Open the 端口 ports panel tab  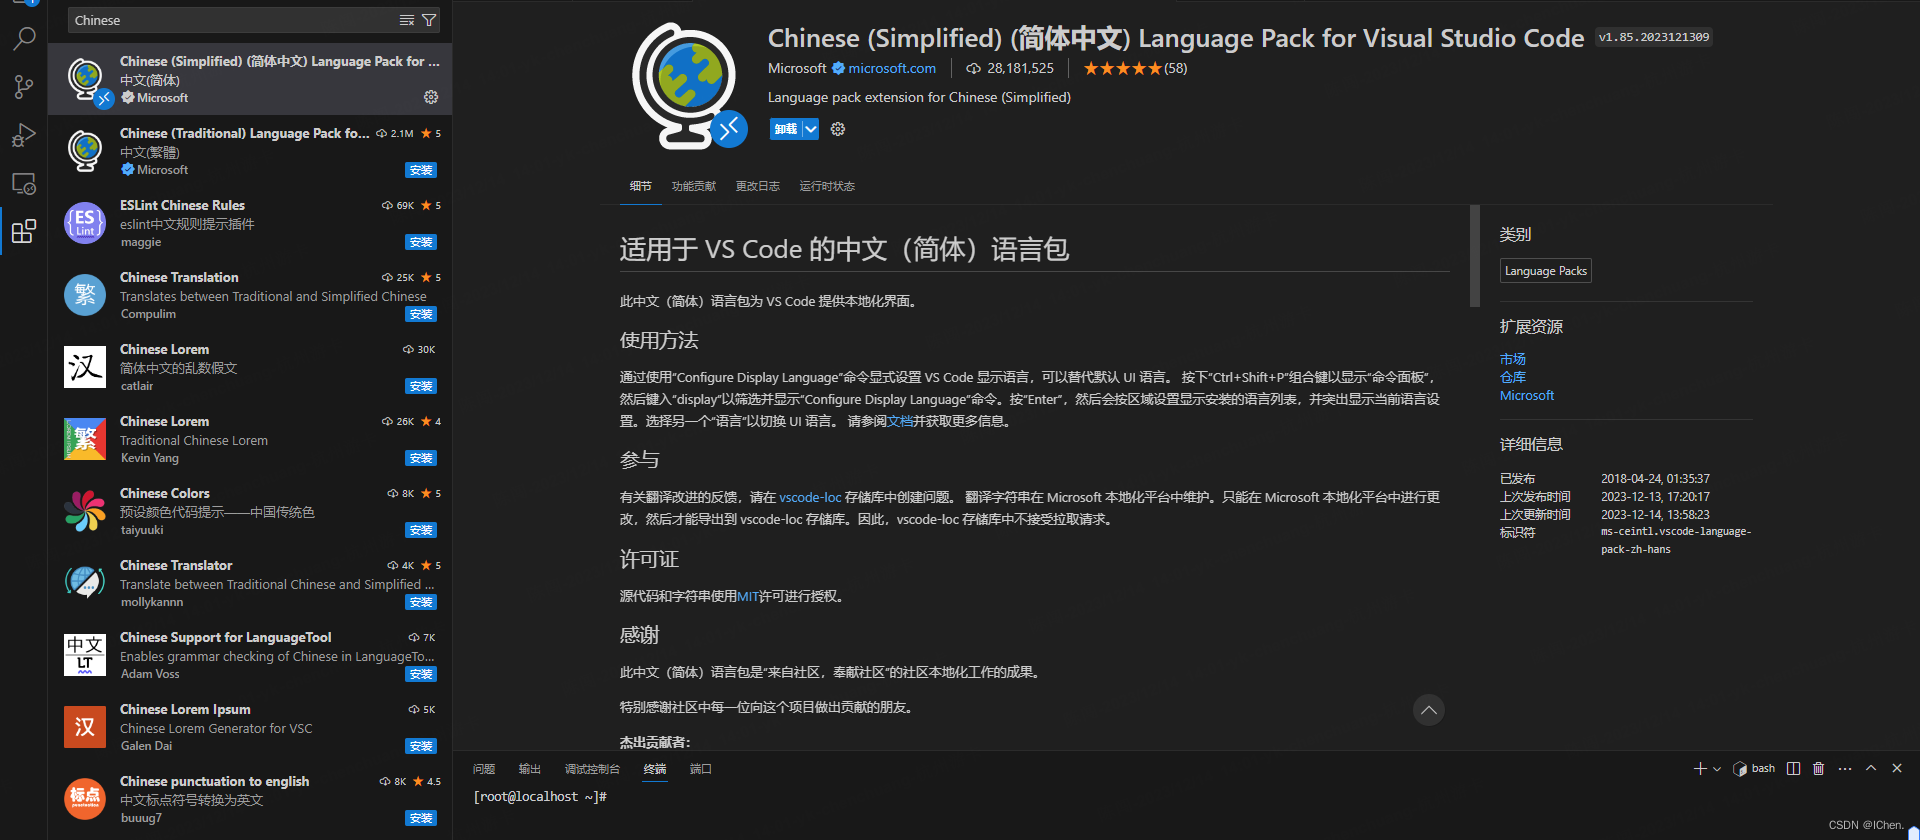tap(701, 769)
